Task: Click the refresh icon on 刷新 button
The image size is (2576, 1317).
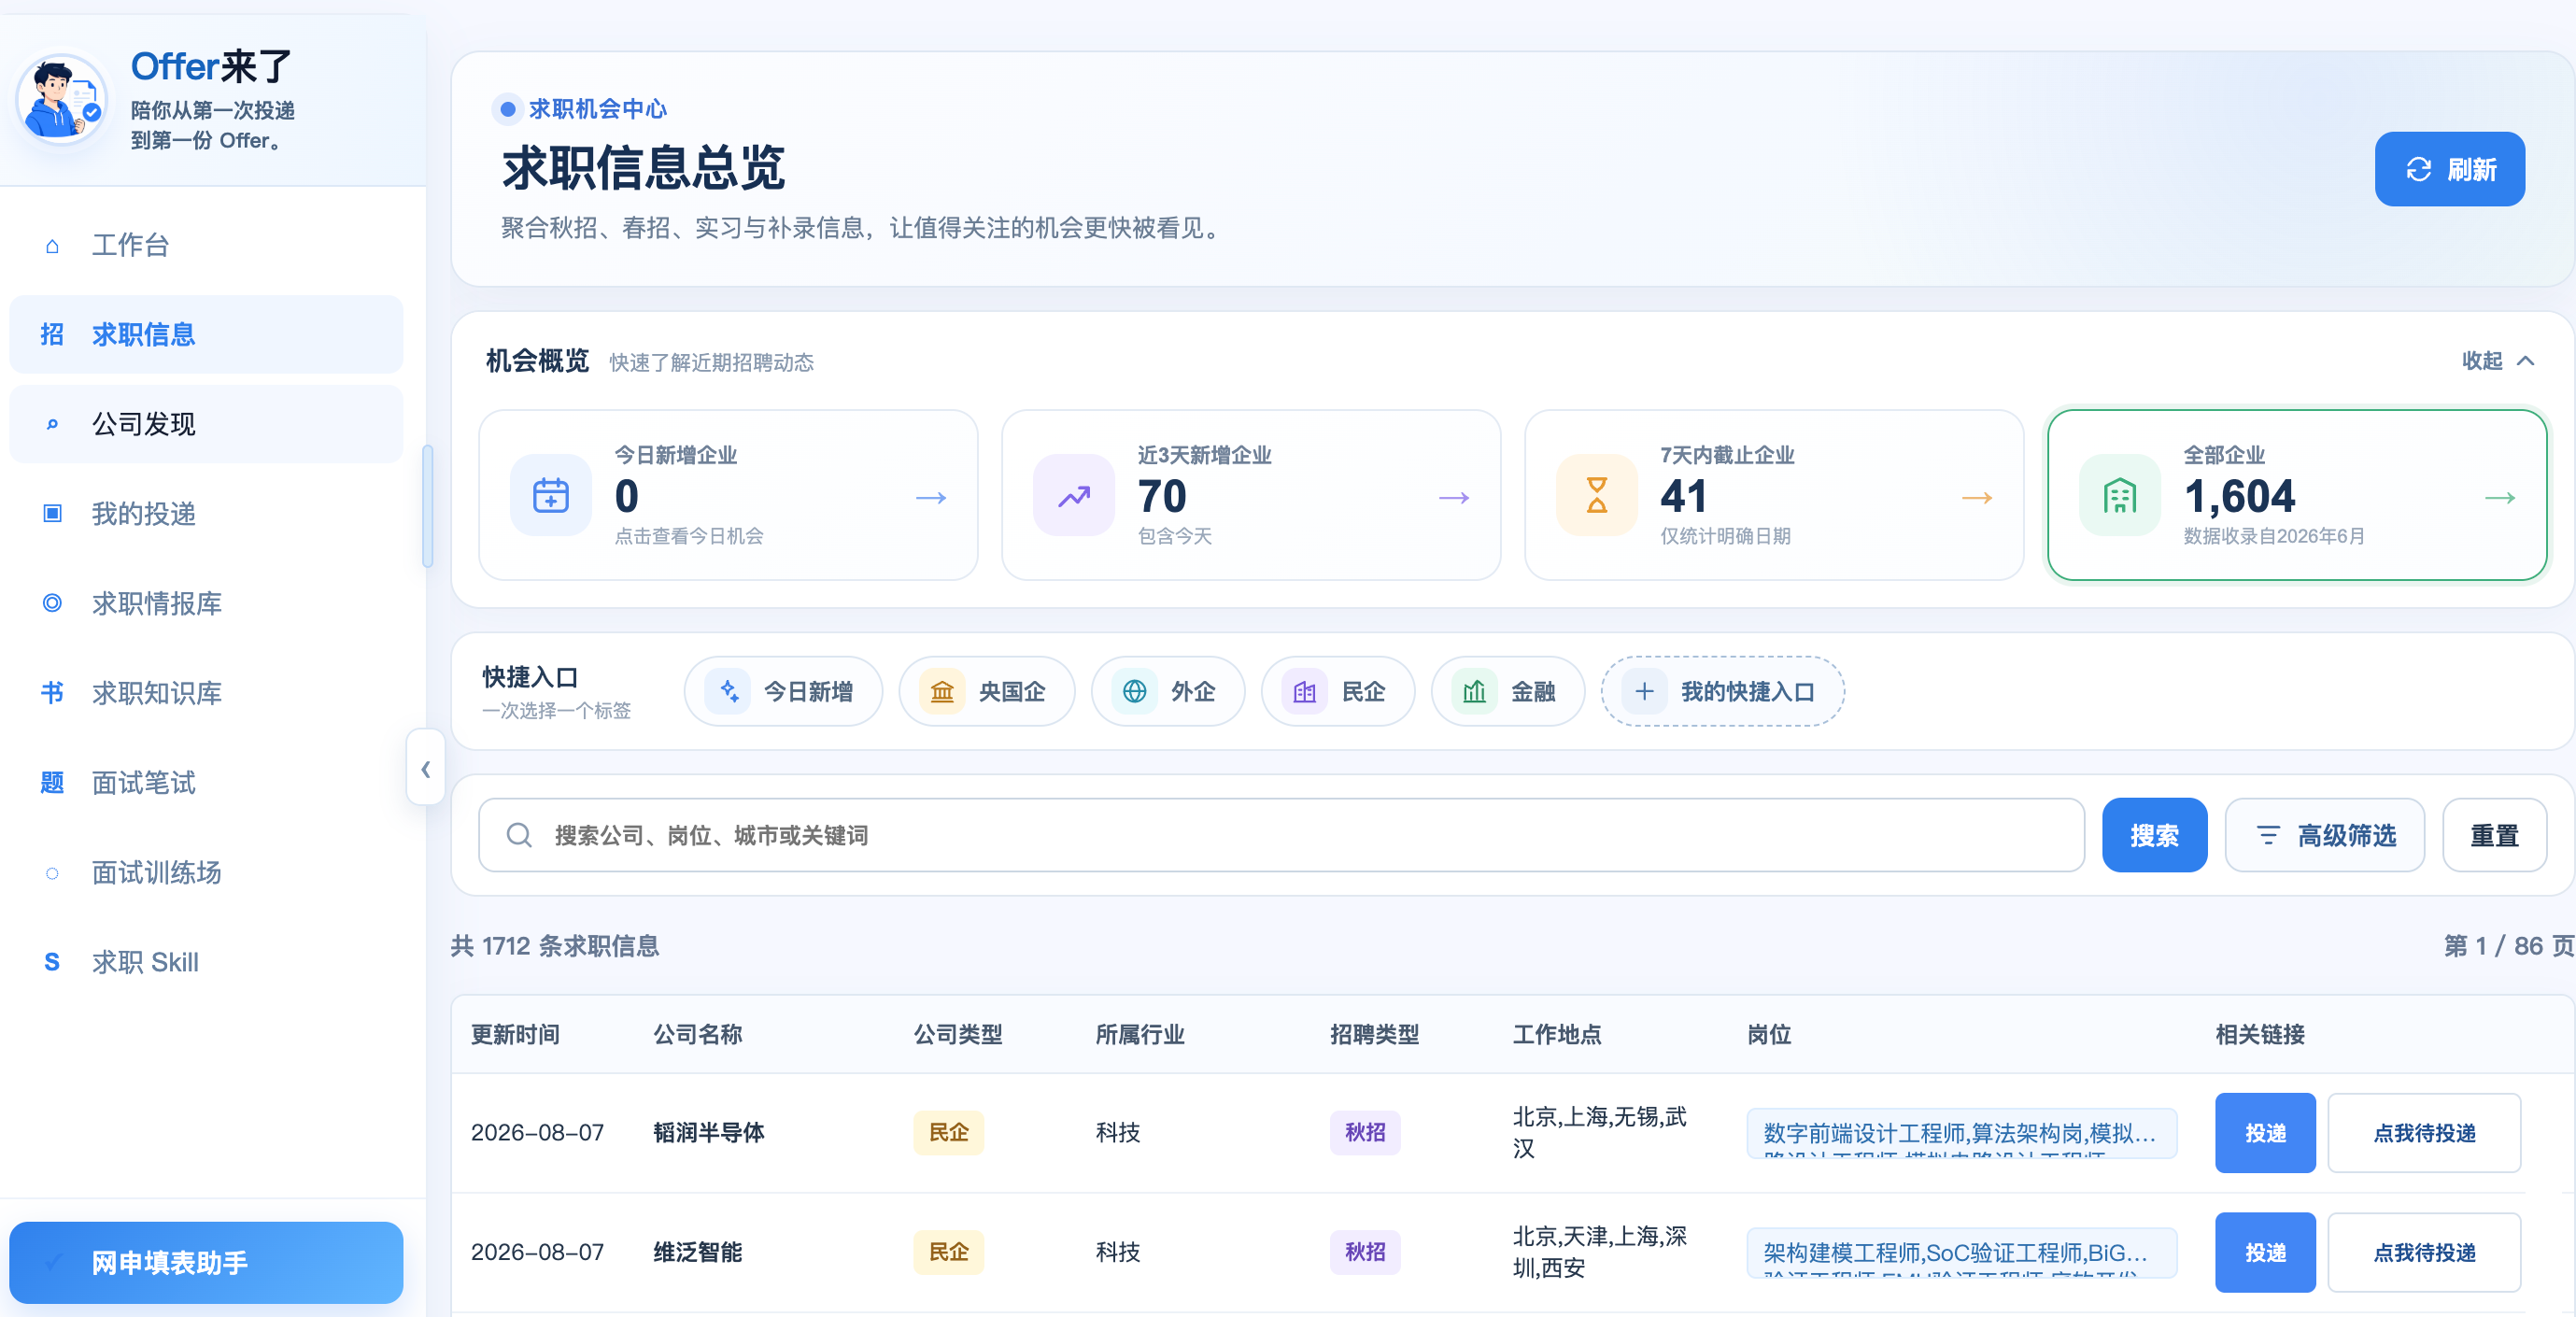Action: click(x=2418, y=169)
